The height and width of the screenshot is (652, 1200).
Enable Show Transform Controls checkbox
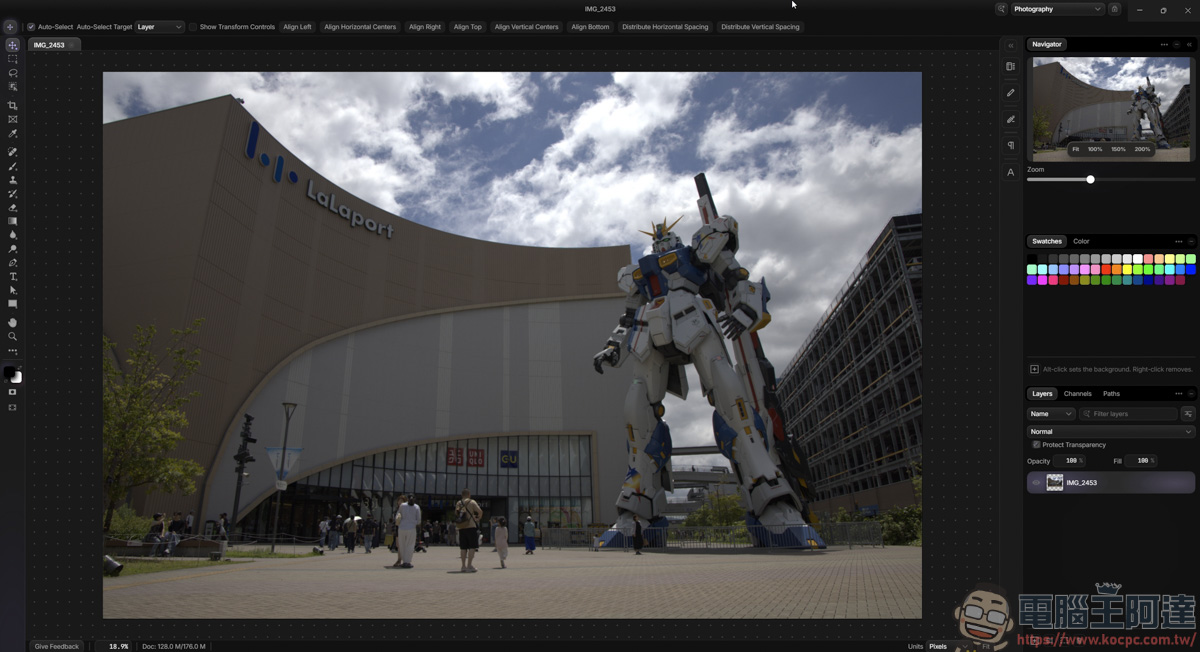coord(193,27)
